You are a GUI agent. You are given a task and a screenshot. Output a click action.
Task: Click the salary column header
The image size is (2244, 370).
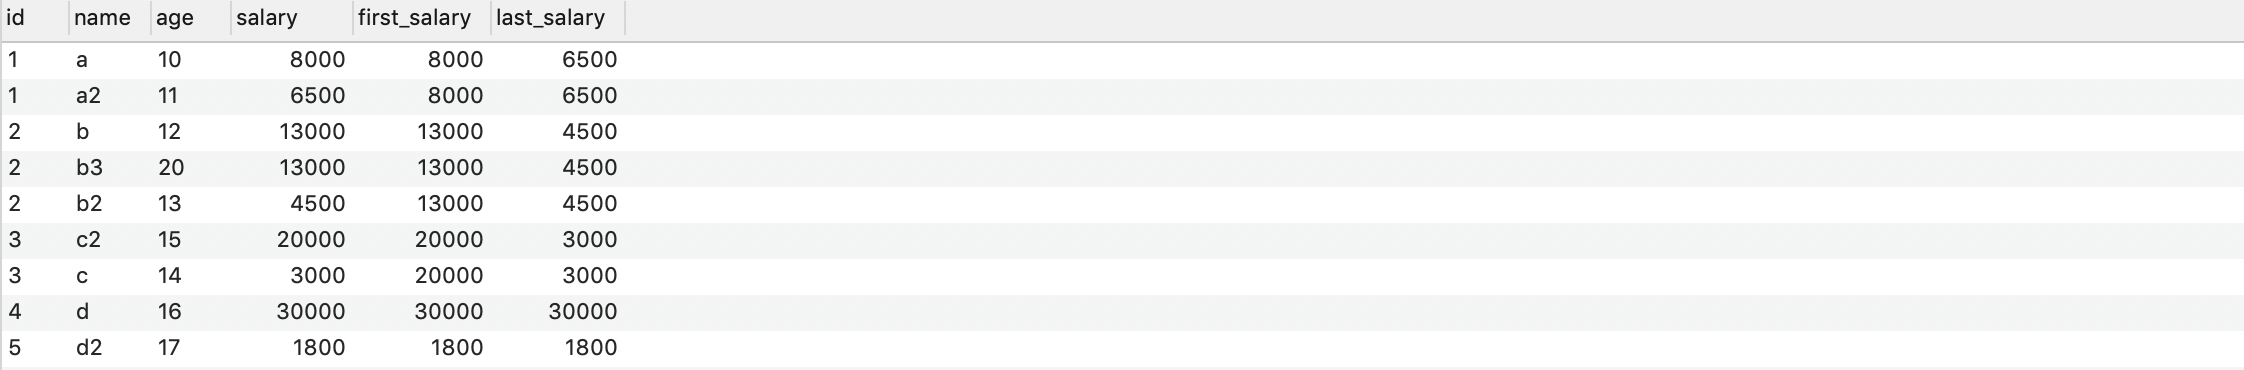click(x=291, y=18)
